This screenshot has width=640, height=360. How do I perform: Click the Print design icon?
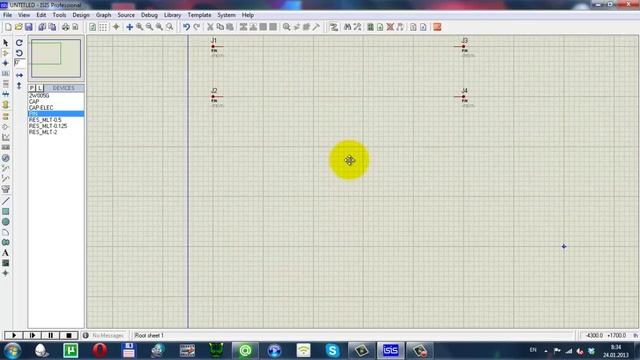tap(65, 27)
